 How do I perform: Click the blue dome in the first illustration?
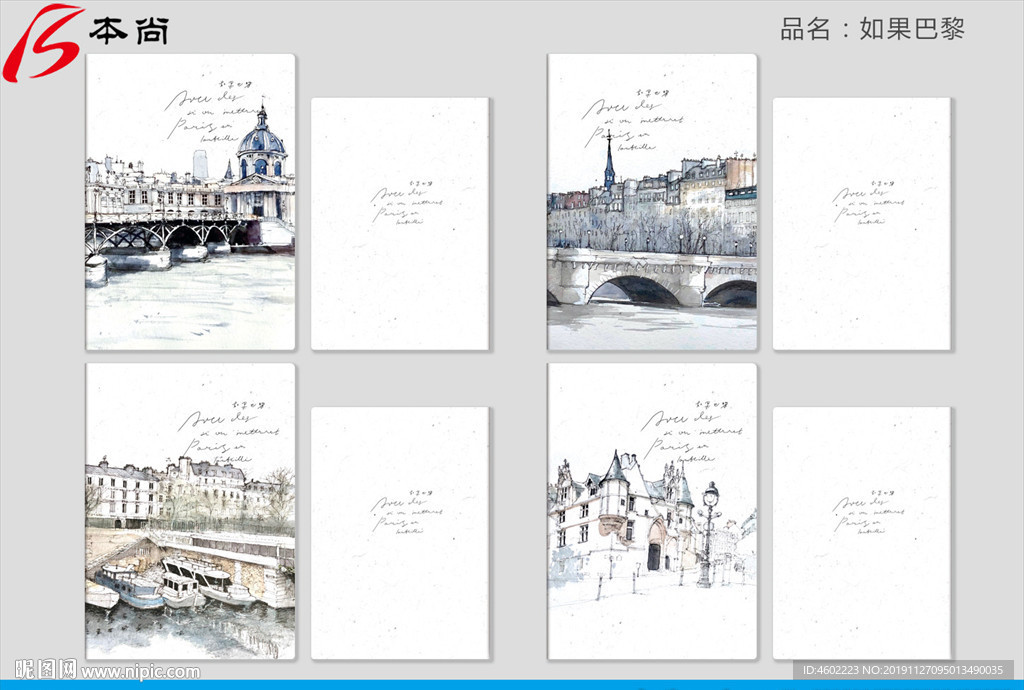(261, 142)
